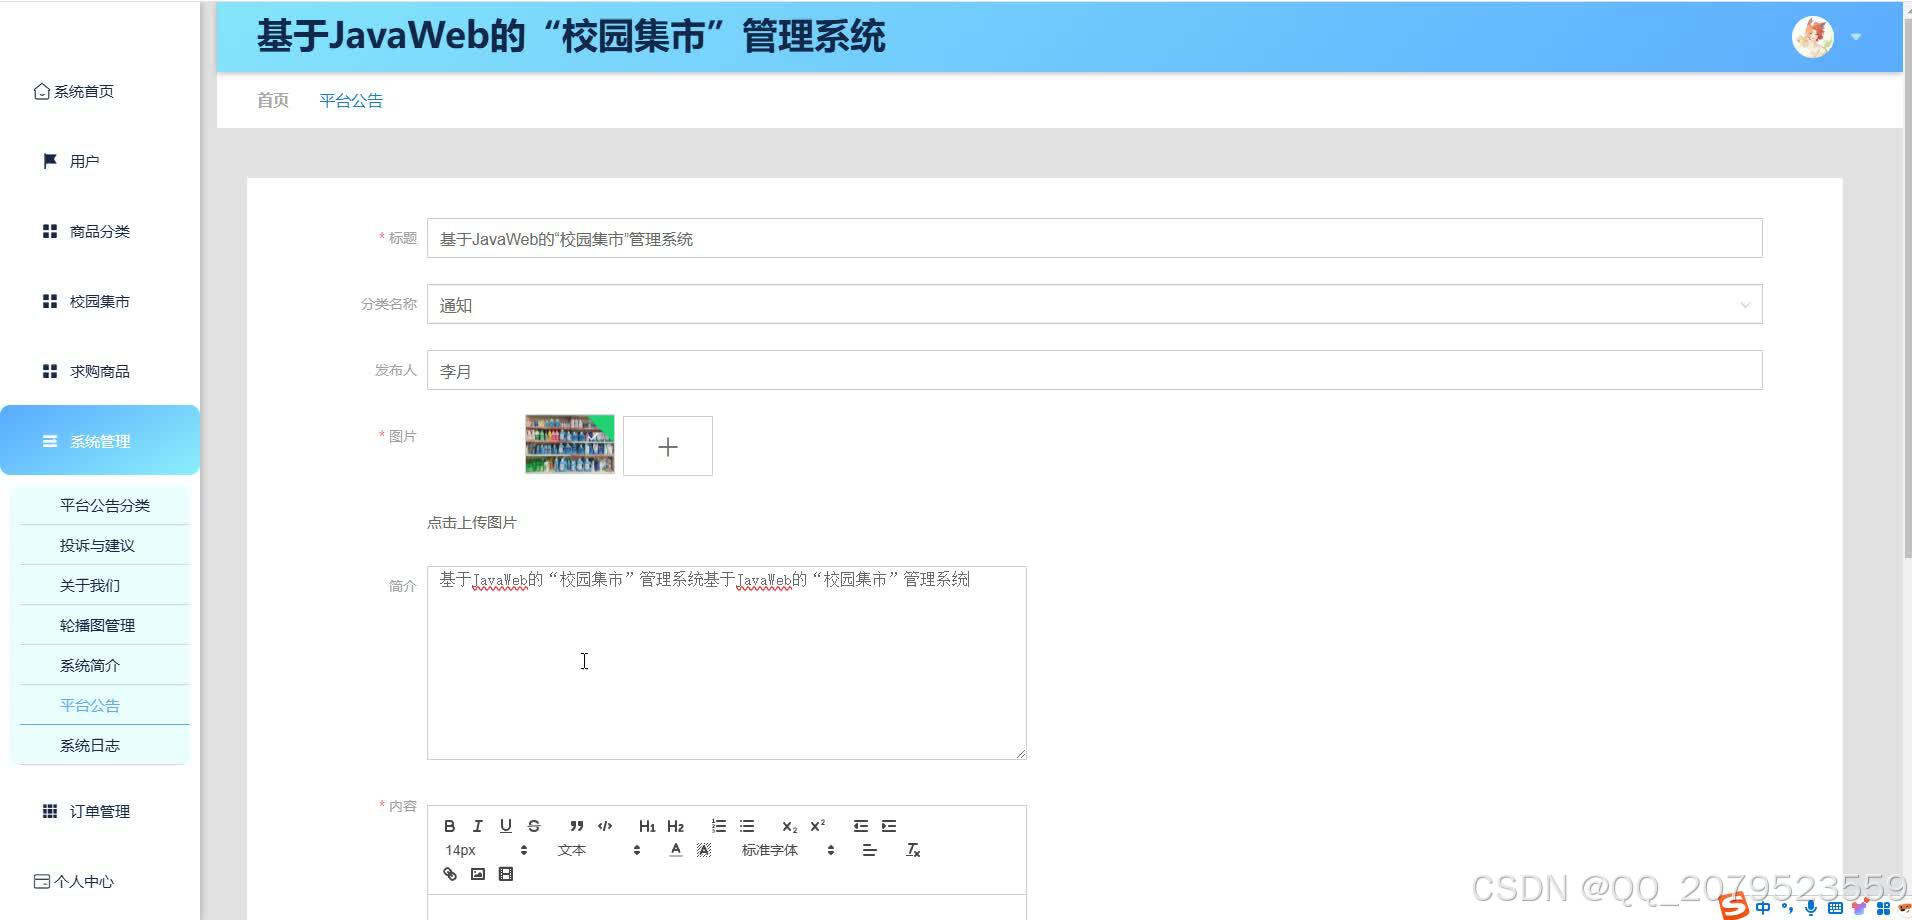
Task: Apply strikethrough formatting in the editor
Action: [x=533, y=825]
